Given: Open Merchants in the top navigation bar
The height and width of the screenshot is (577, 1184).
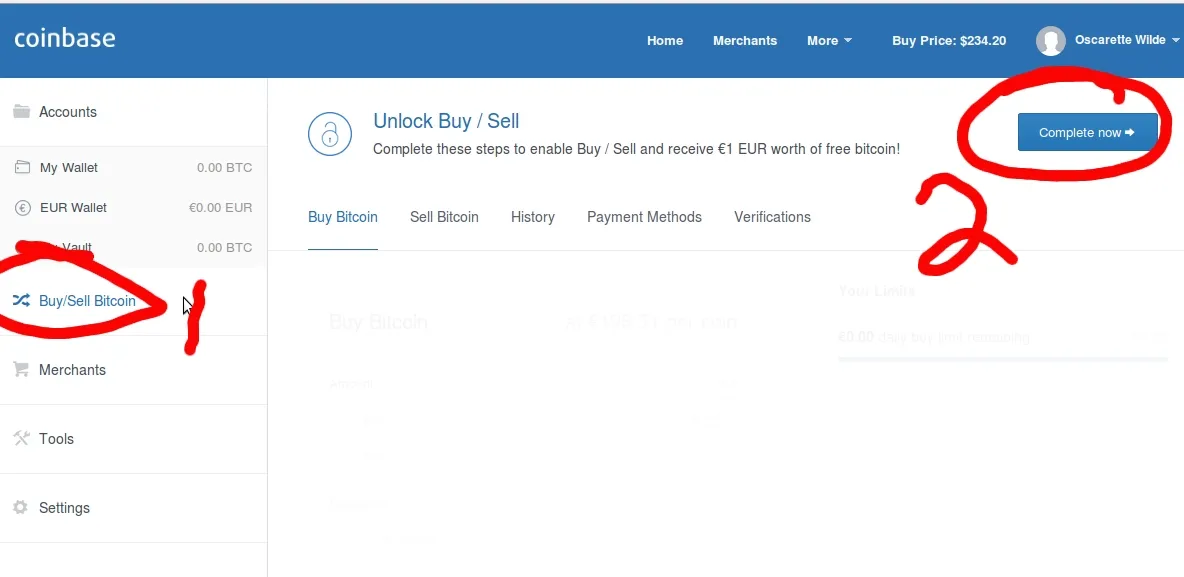Looking at the screenshot, I should [x=745, y=41].
